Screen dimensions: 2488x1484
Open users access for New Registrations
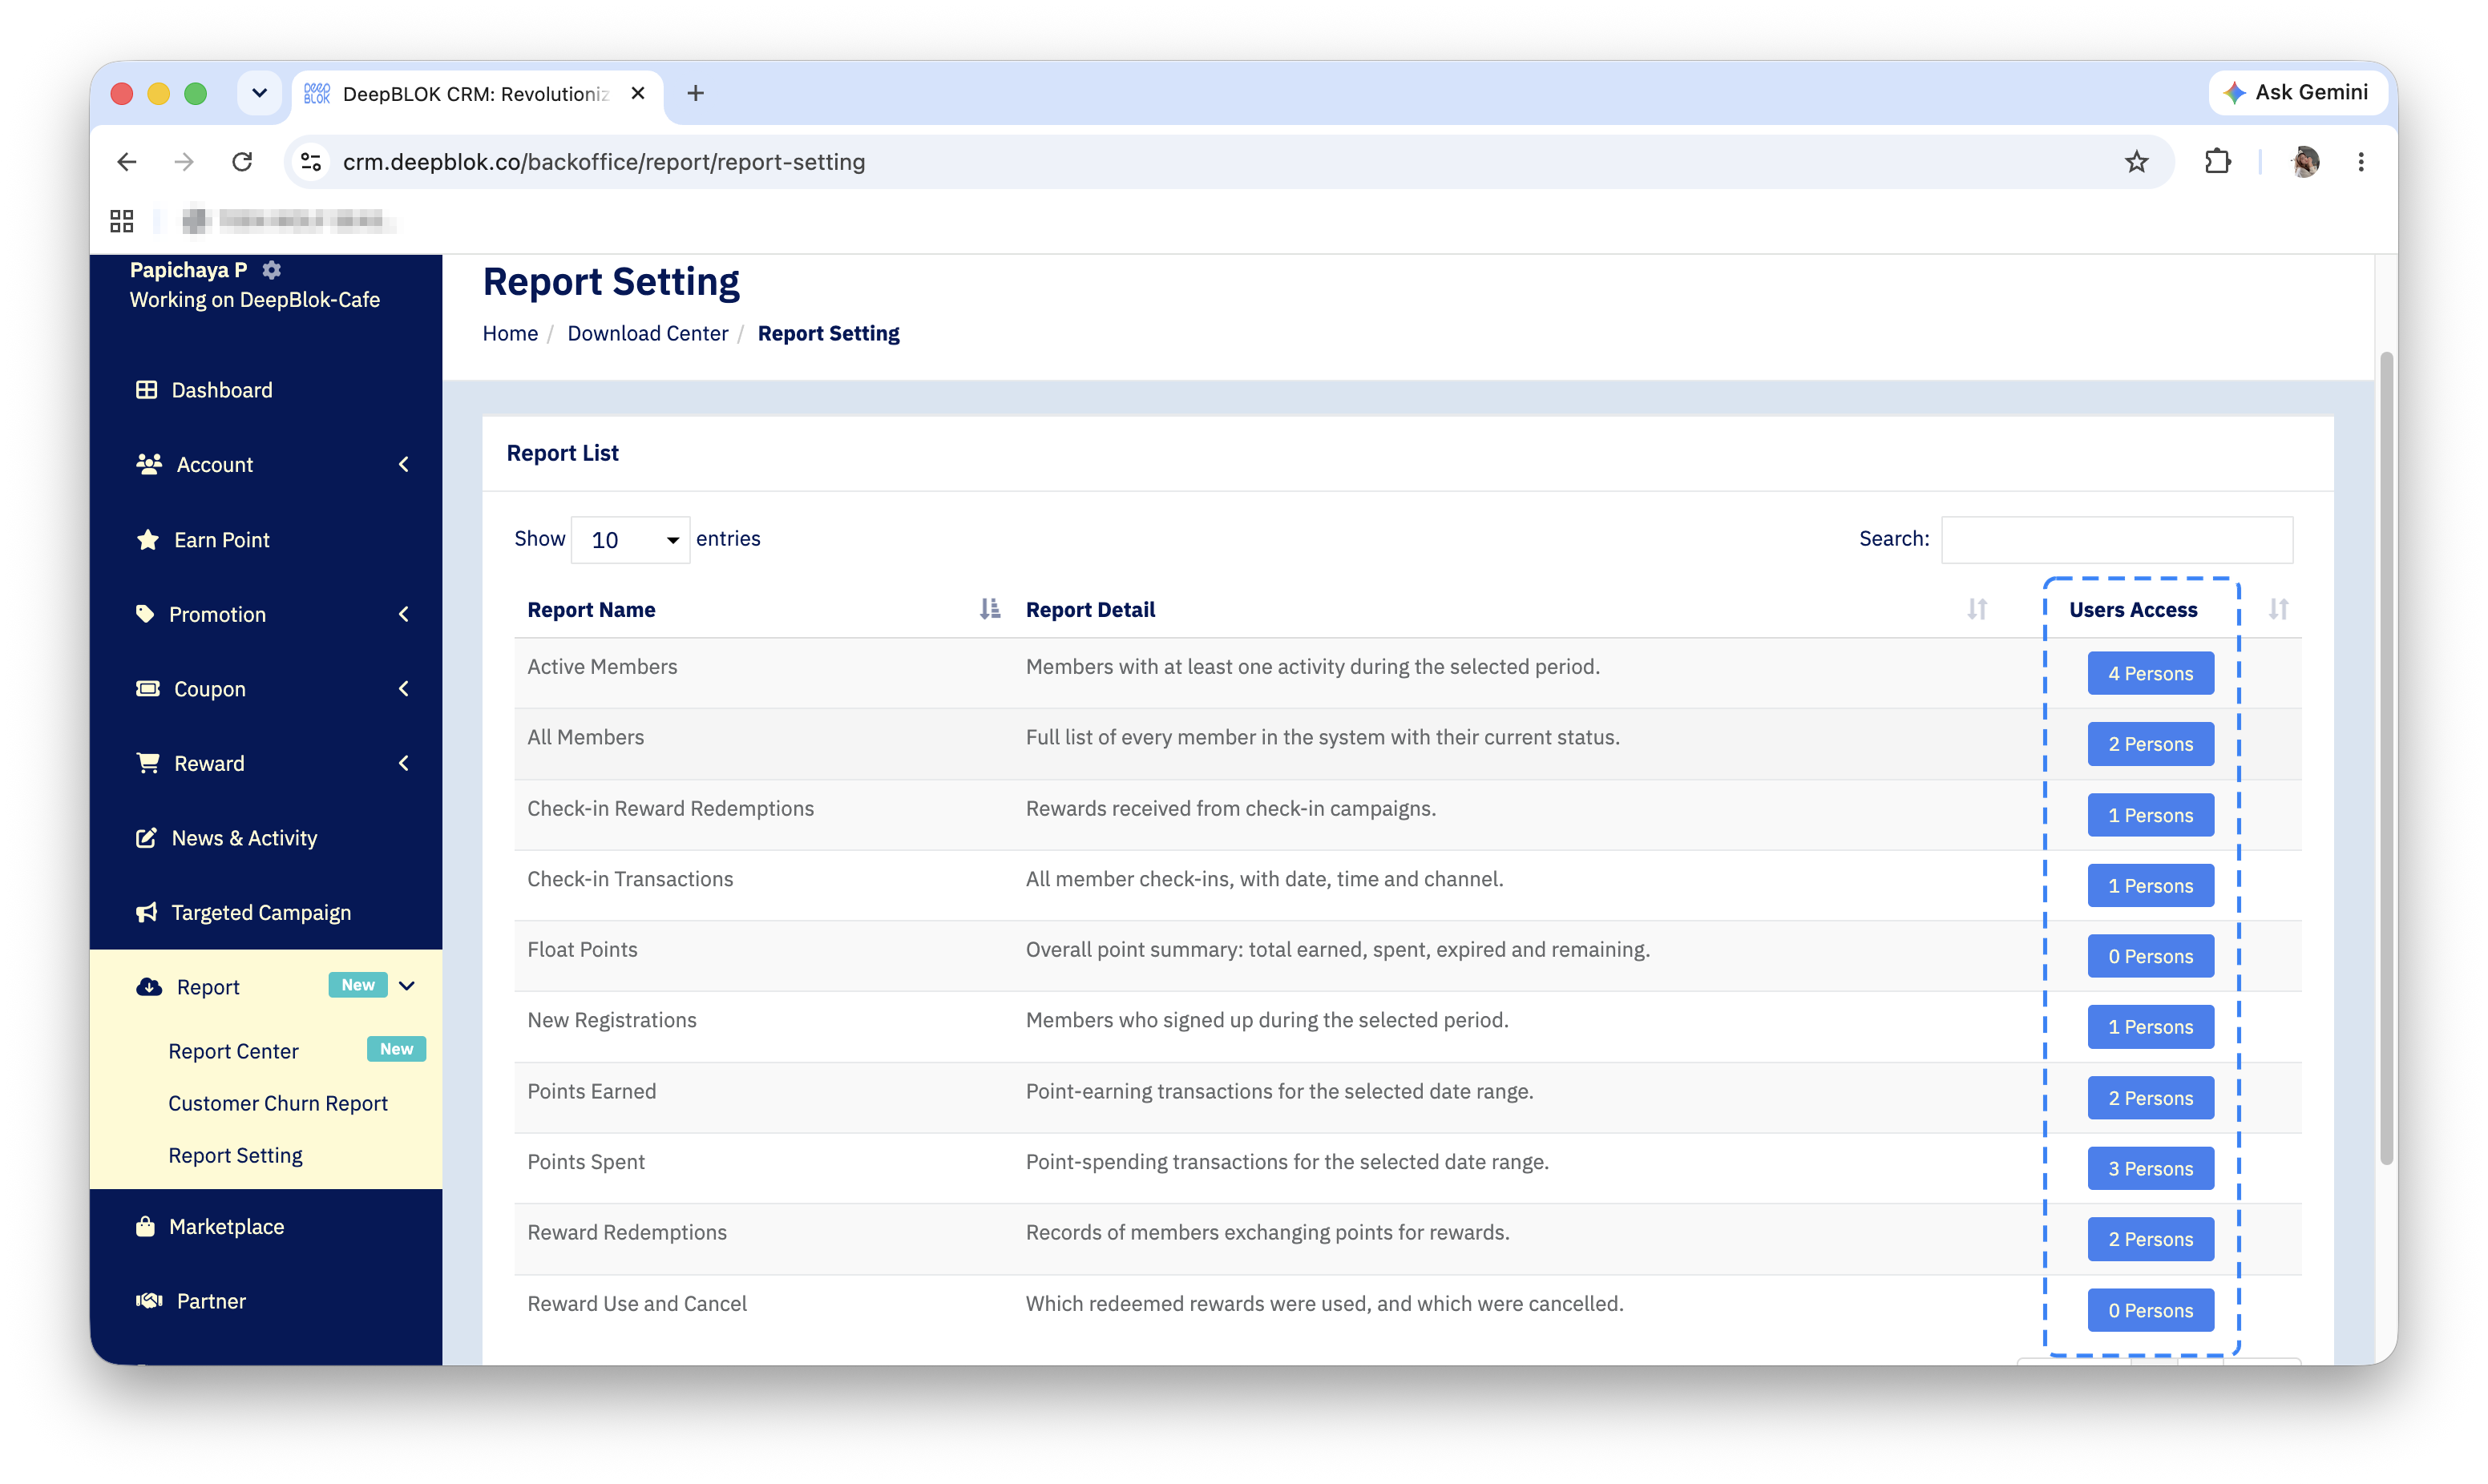point(2150,1027)
